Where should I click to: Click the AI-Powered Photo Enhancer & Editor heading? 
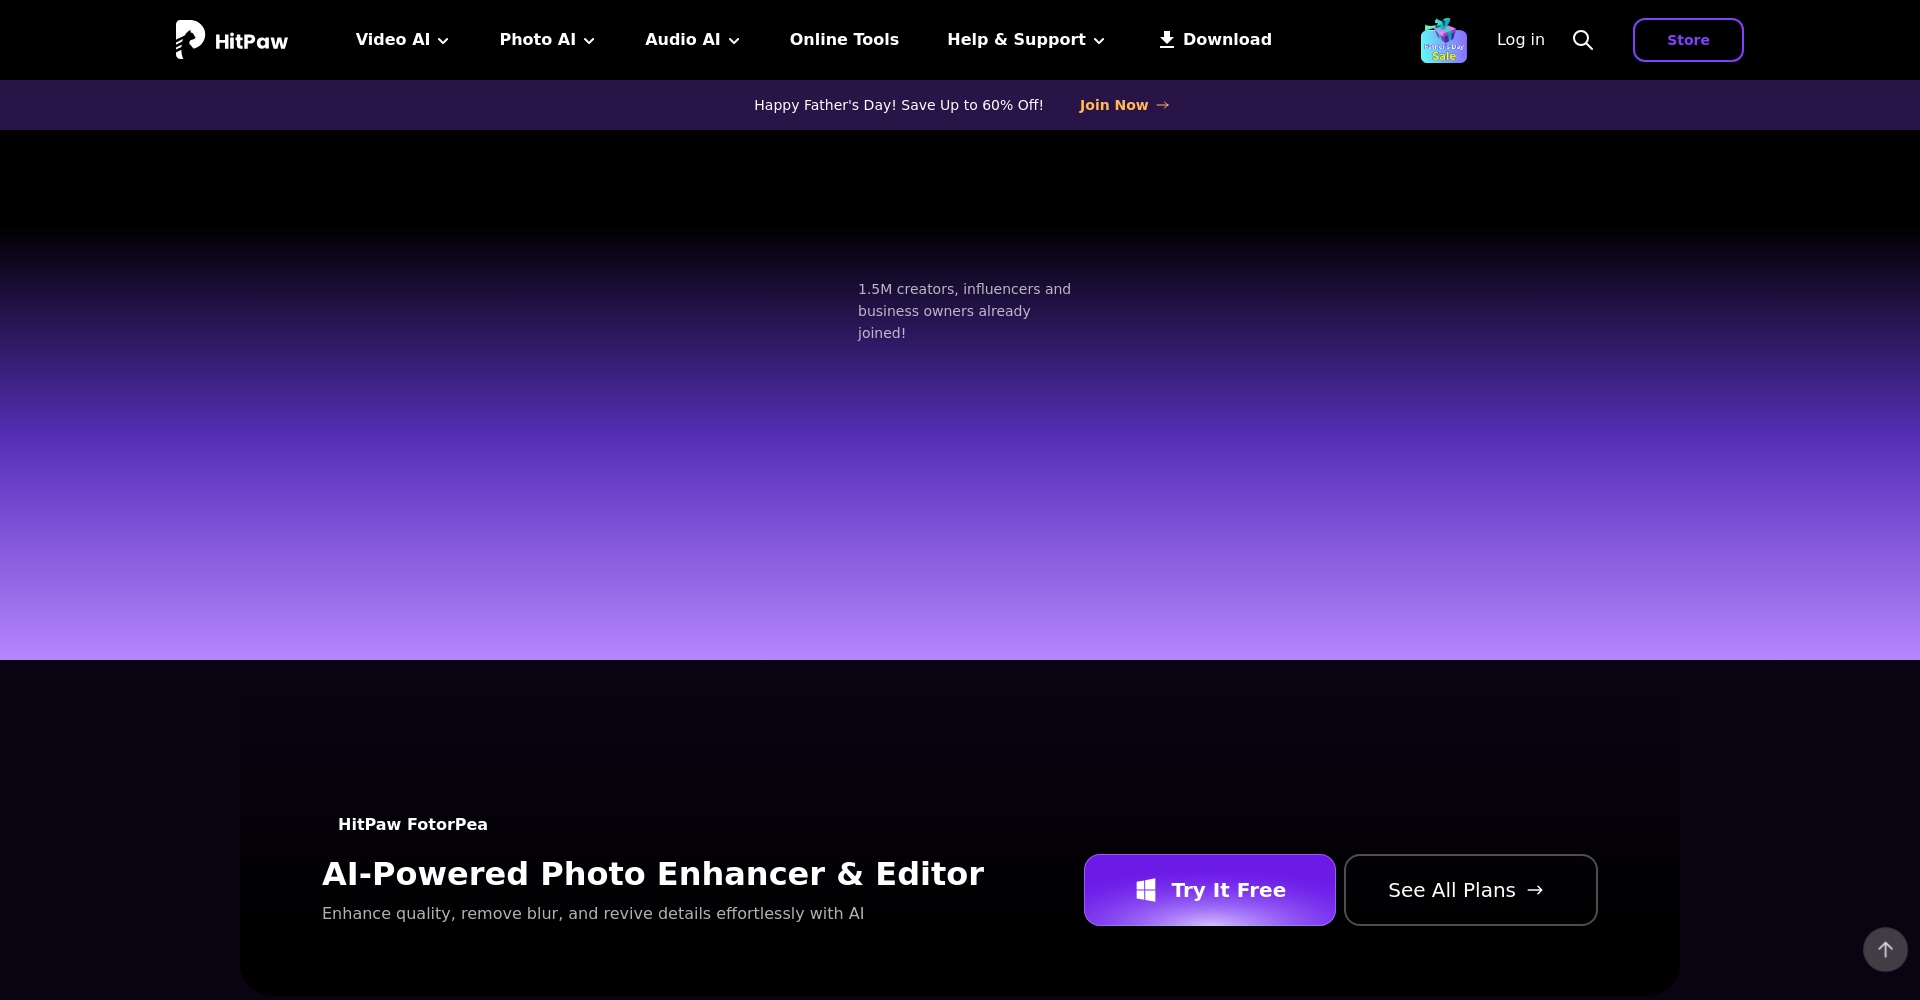(653, 874)
